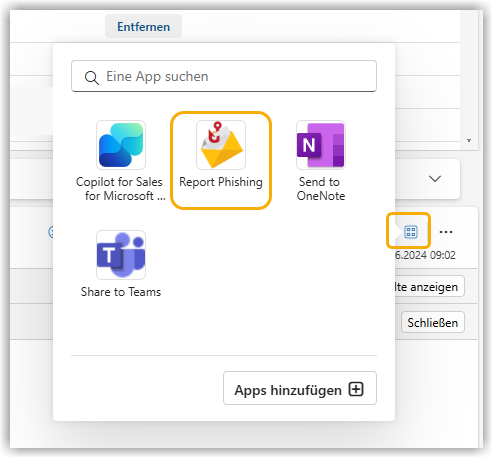Click the scrollbar down arrow
Viewport: 493px width, 458px height.
(x=469, y=140)
